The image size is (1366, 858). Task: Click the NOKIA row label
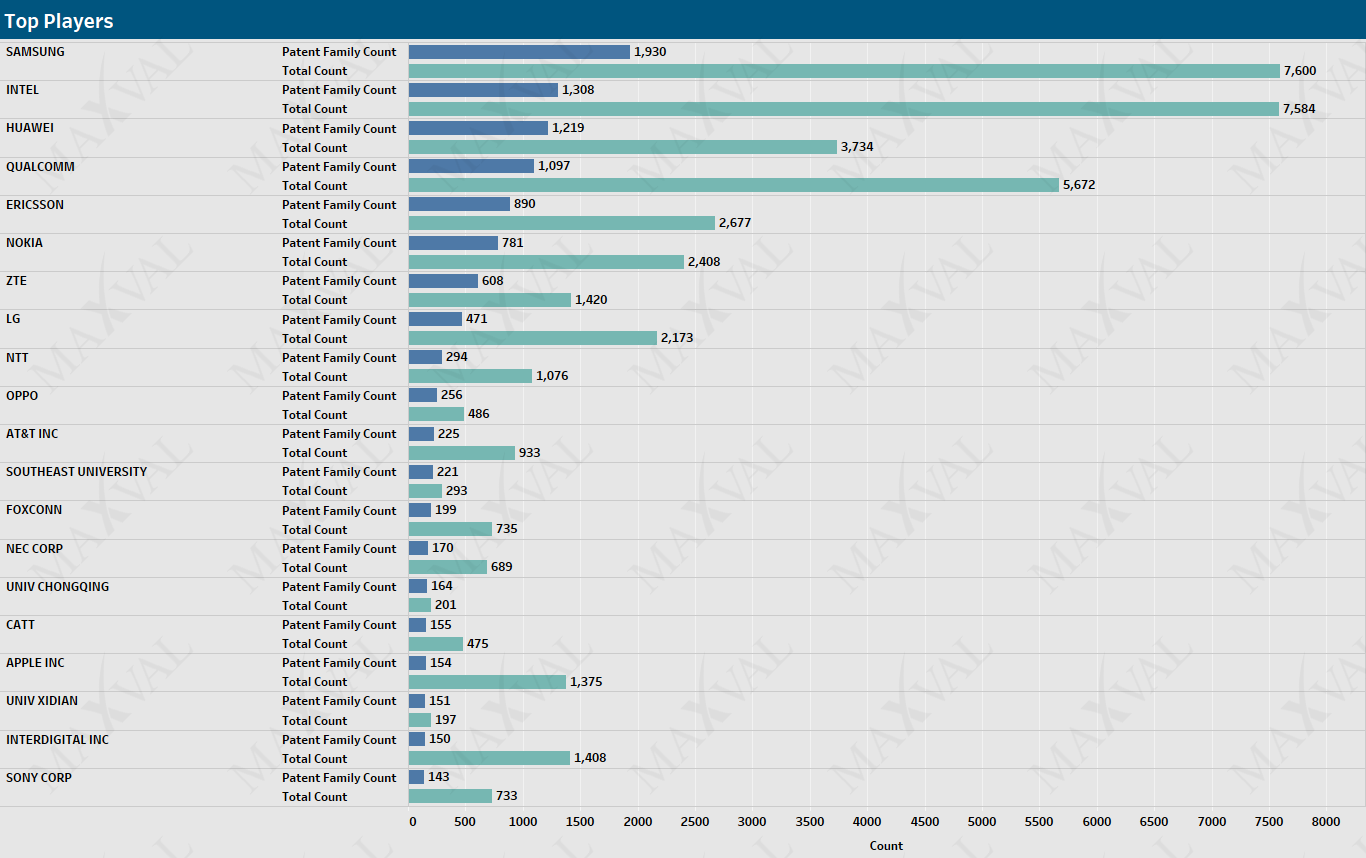[x=24, y=243]
